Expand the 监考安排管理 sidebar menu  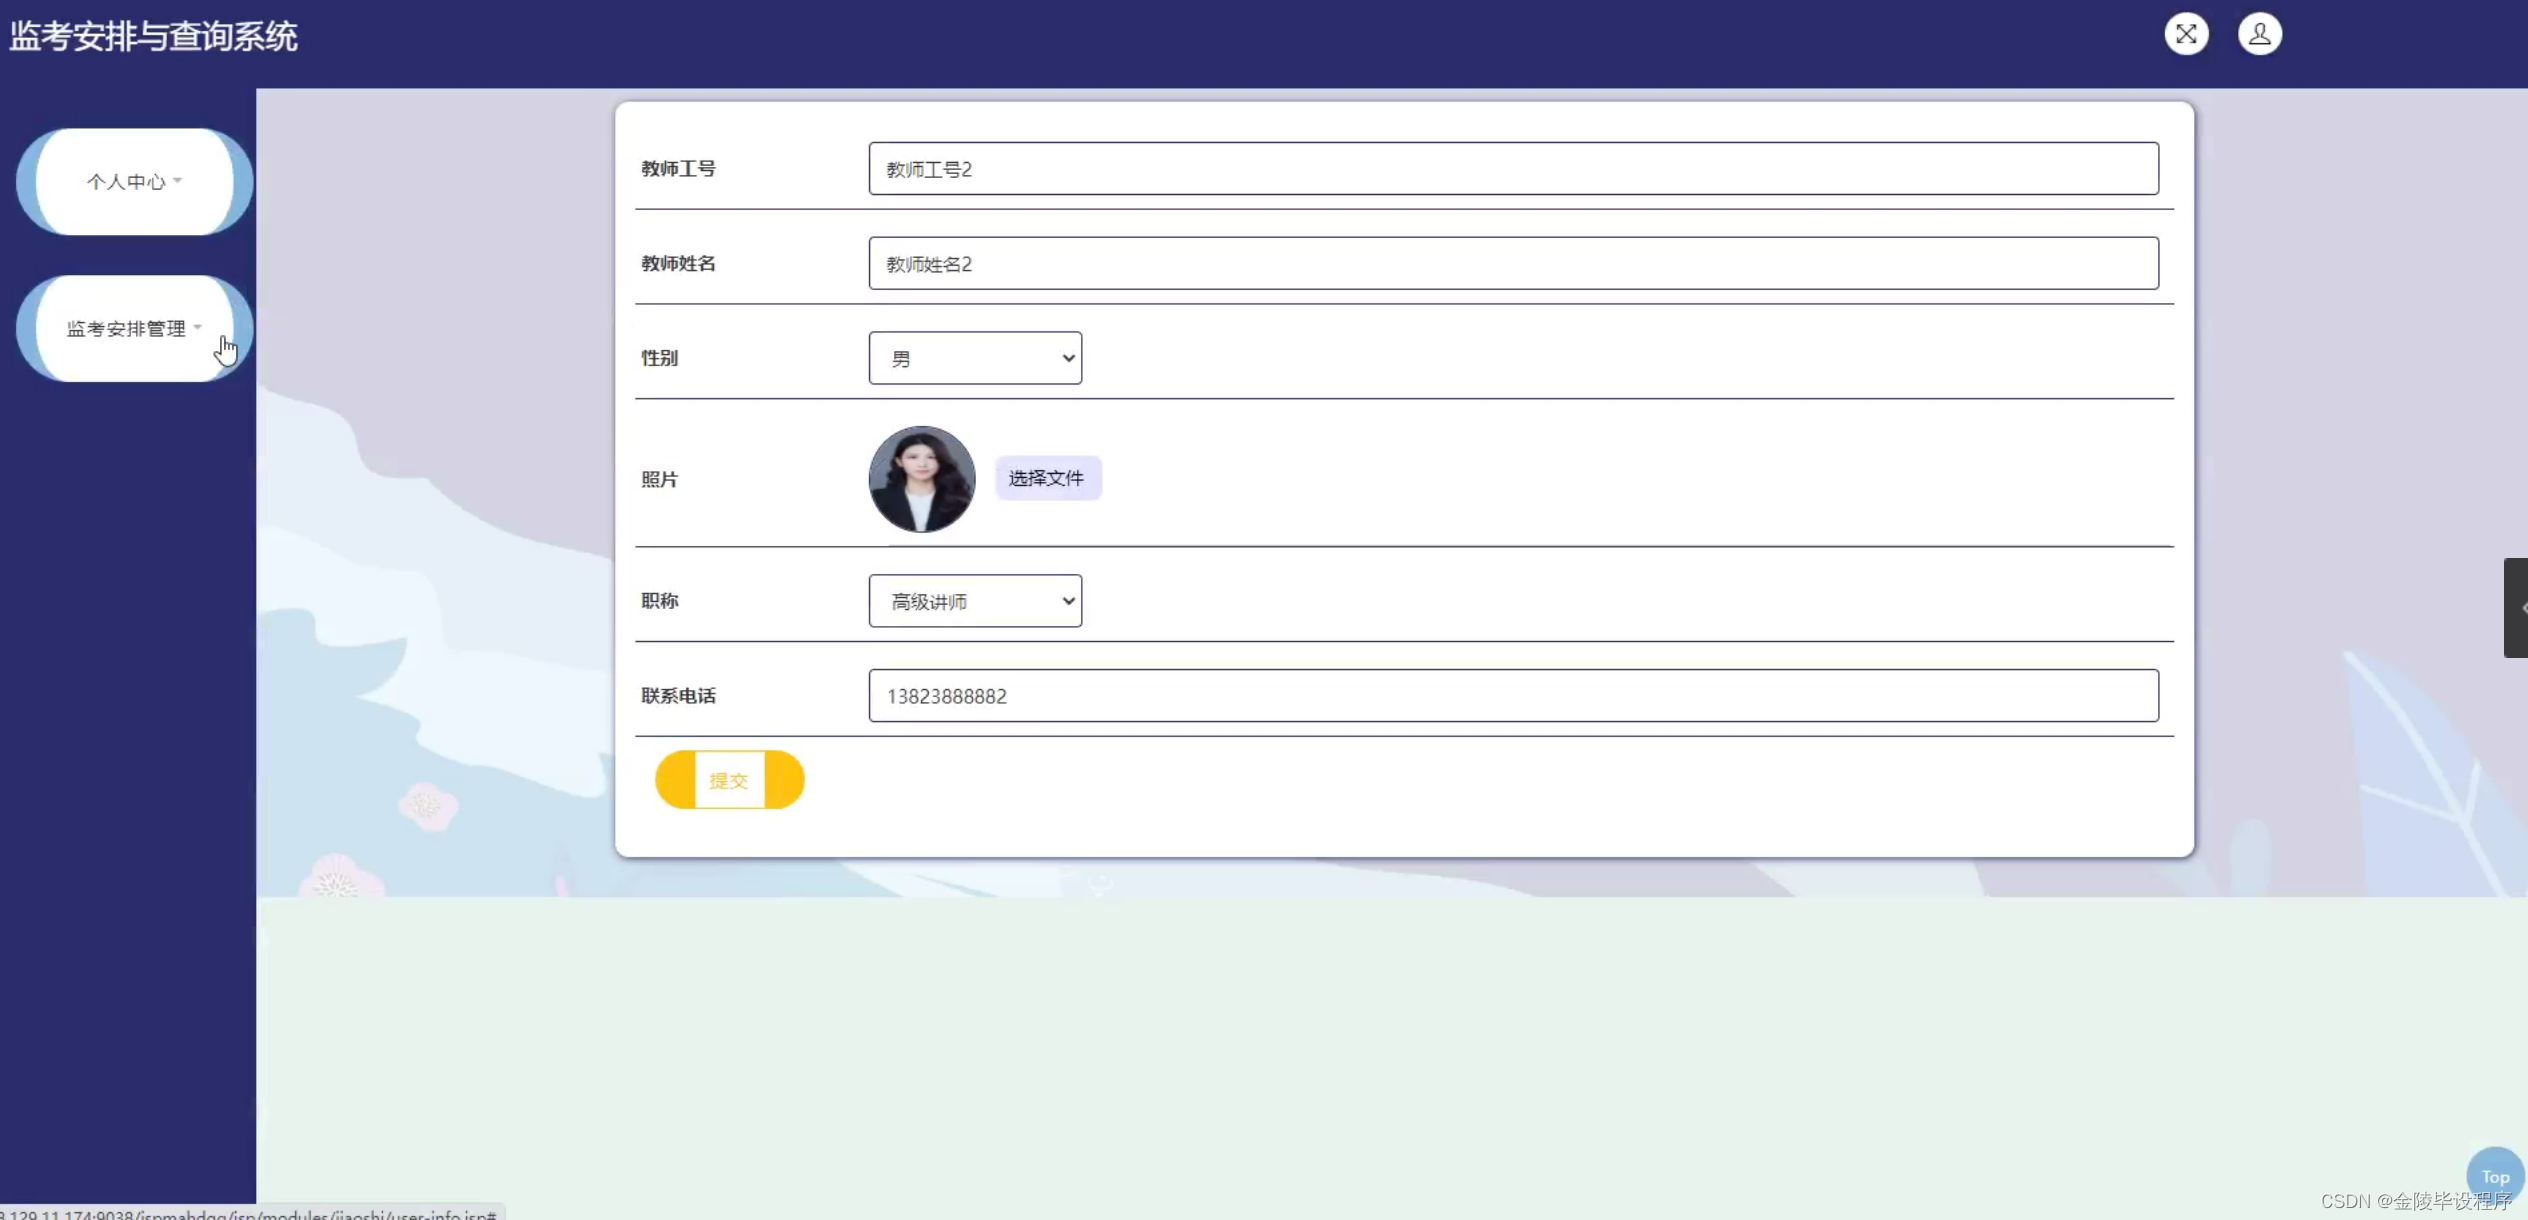(x=126, y=329)
